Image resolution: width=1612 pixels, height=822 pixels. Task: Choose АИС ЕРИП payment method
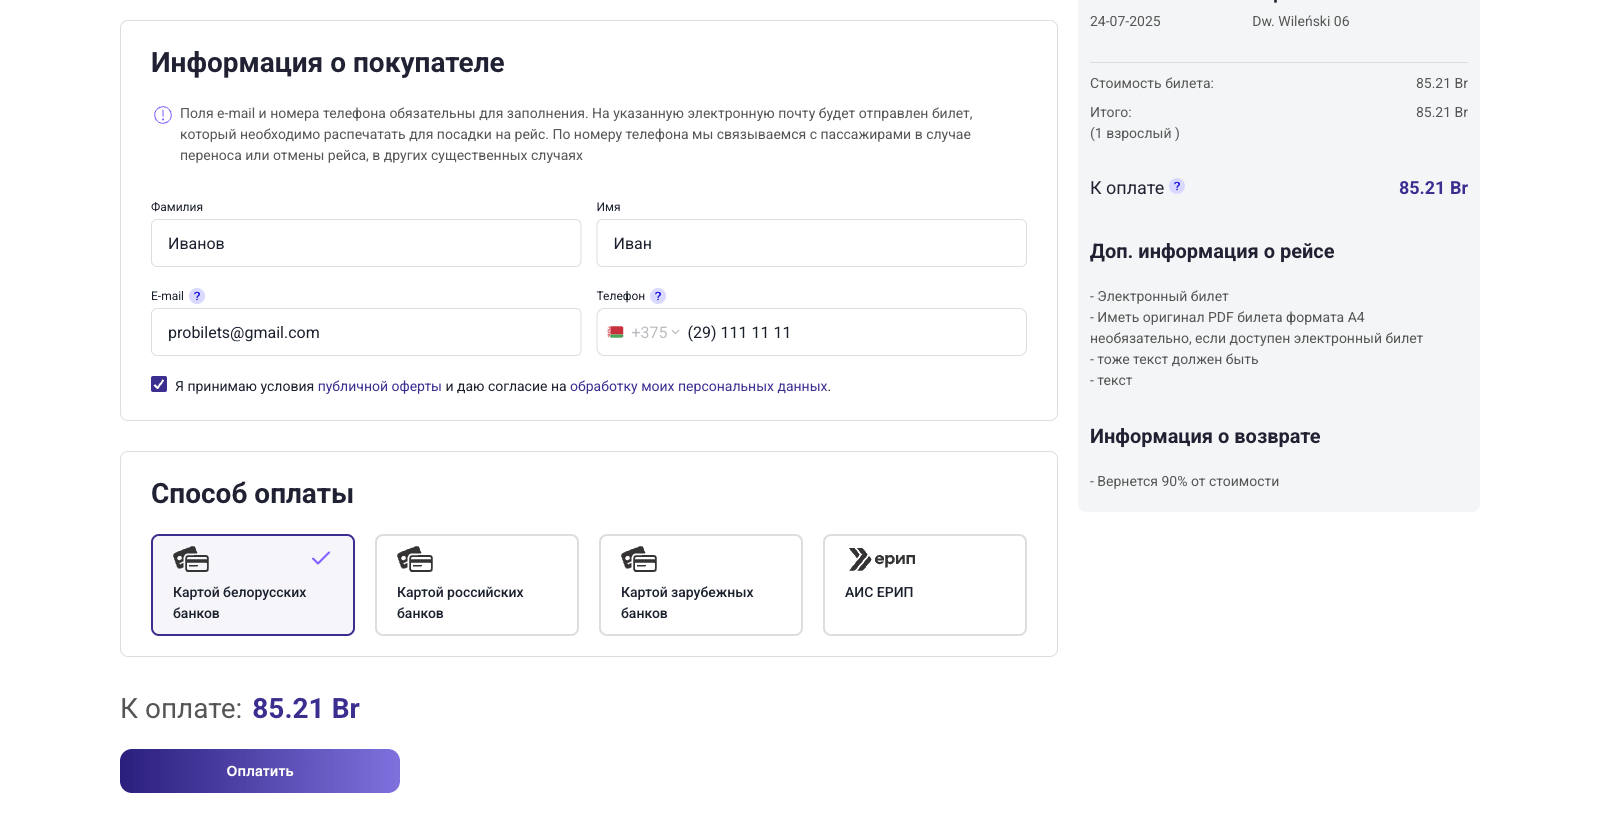(924, 585)
